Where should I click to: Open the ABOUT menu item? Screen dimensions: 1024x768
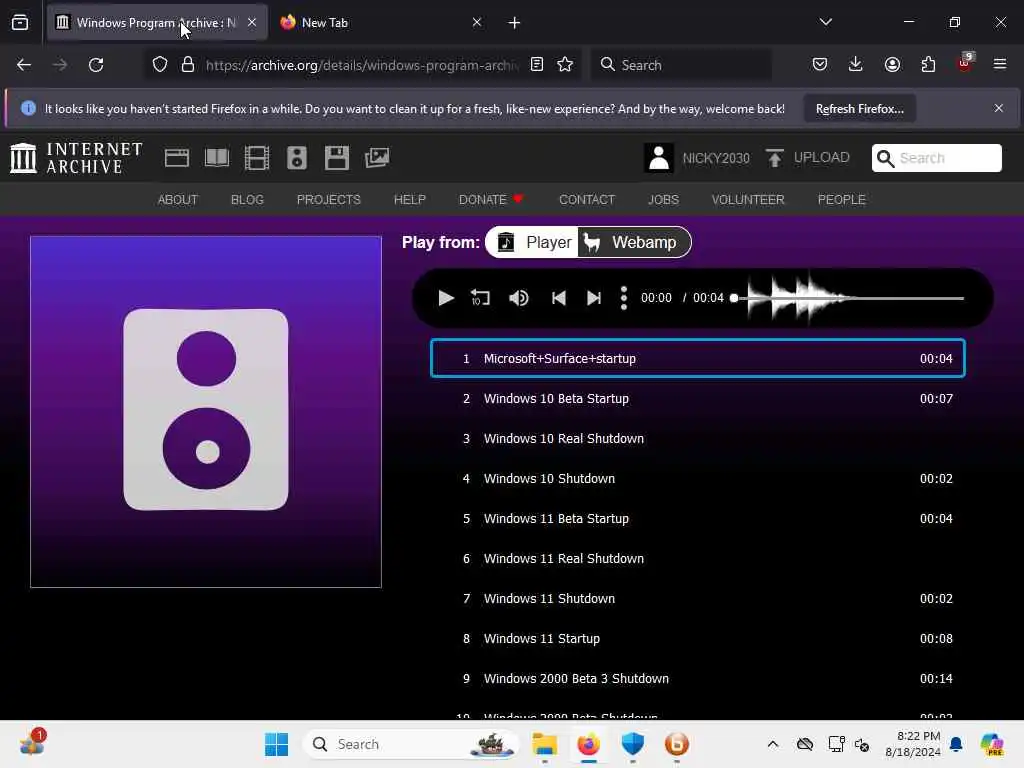pos(178,200)
